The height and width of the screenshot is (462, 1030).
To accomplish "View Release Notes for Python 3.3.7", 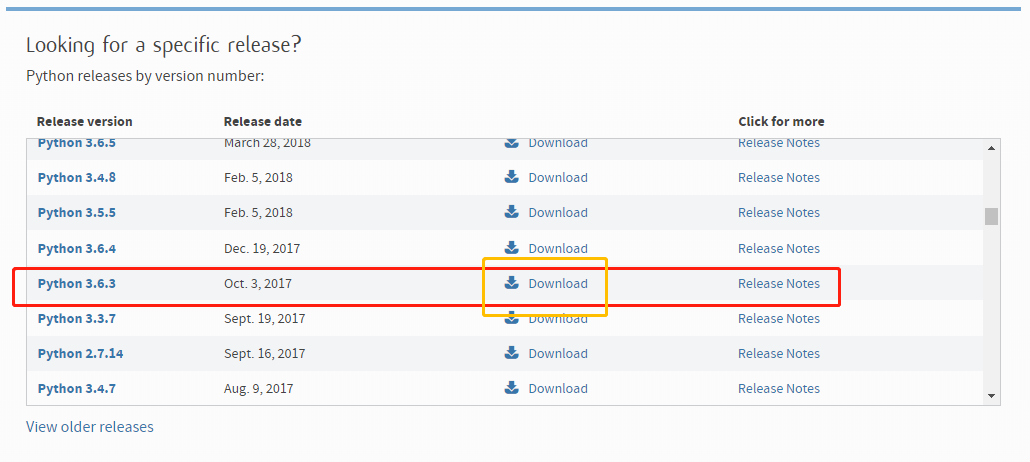I will coord(778,318).
